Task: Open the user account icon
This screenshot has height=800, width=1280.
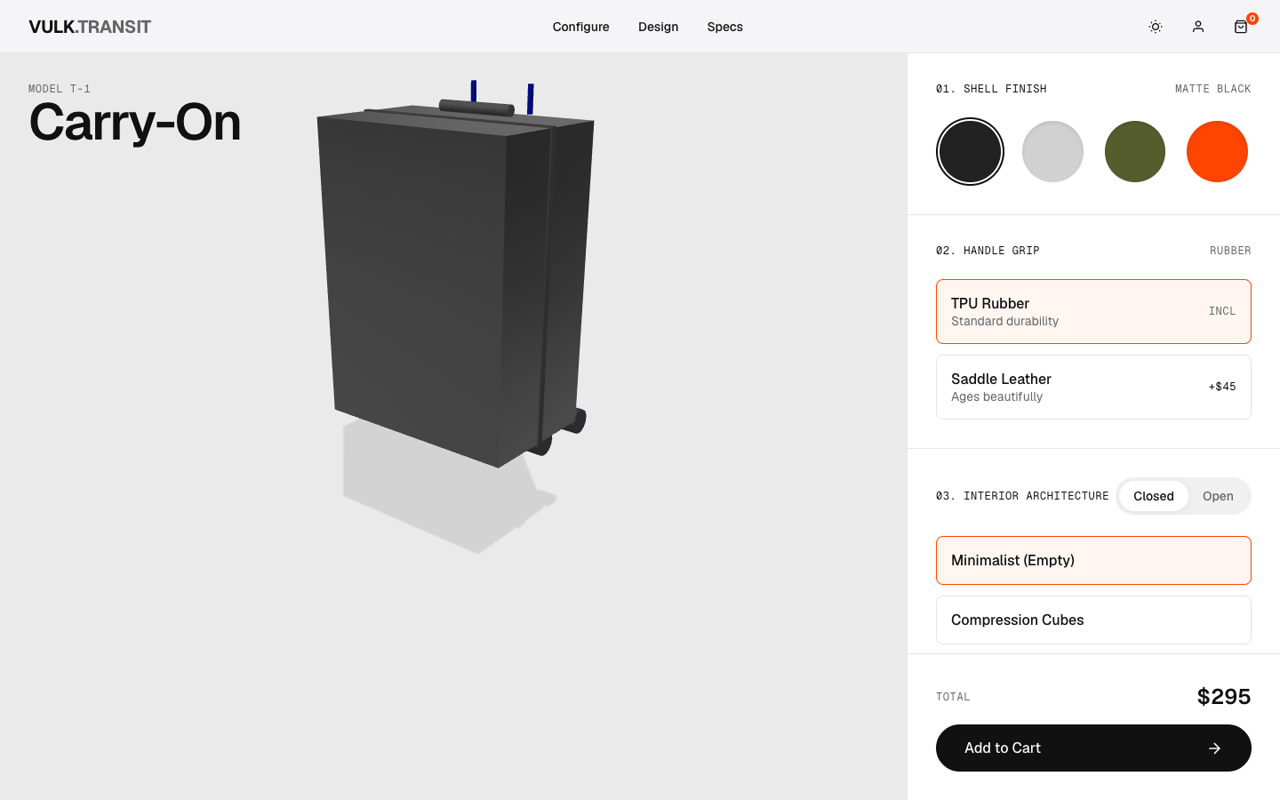Action: coord(1198,27)
